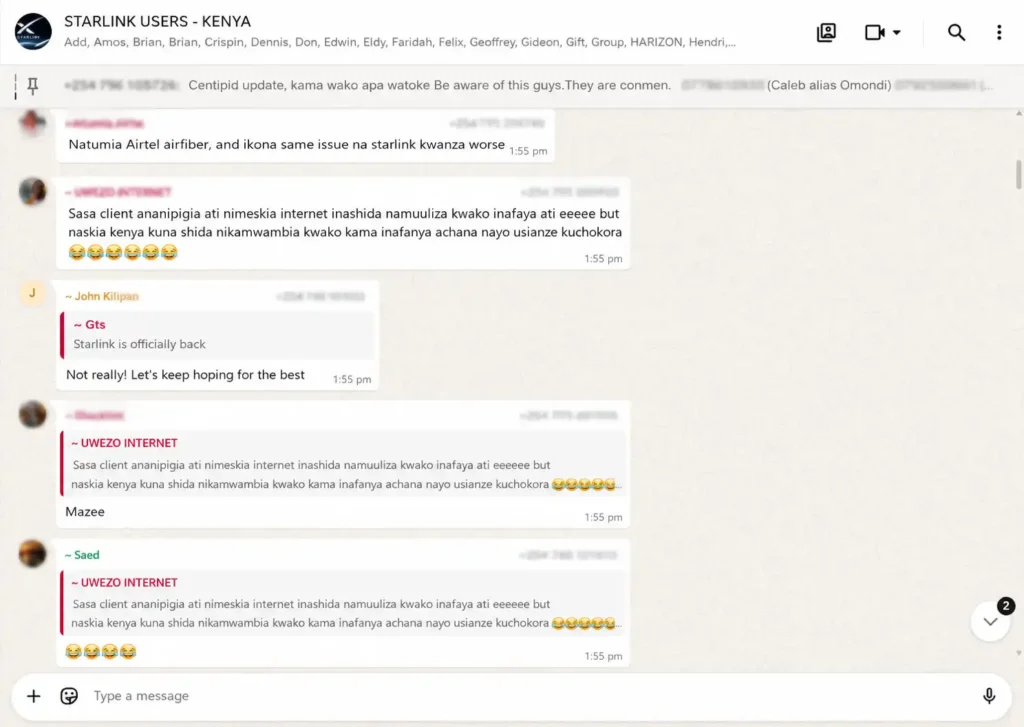The width and height of the screenshot is (1024, 727).
Task: Open John Kilipan's J avatar
Action: [x=32, y=293]
